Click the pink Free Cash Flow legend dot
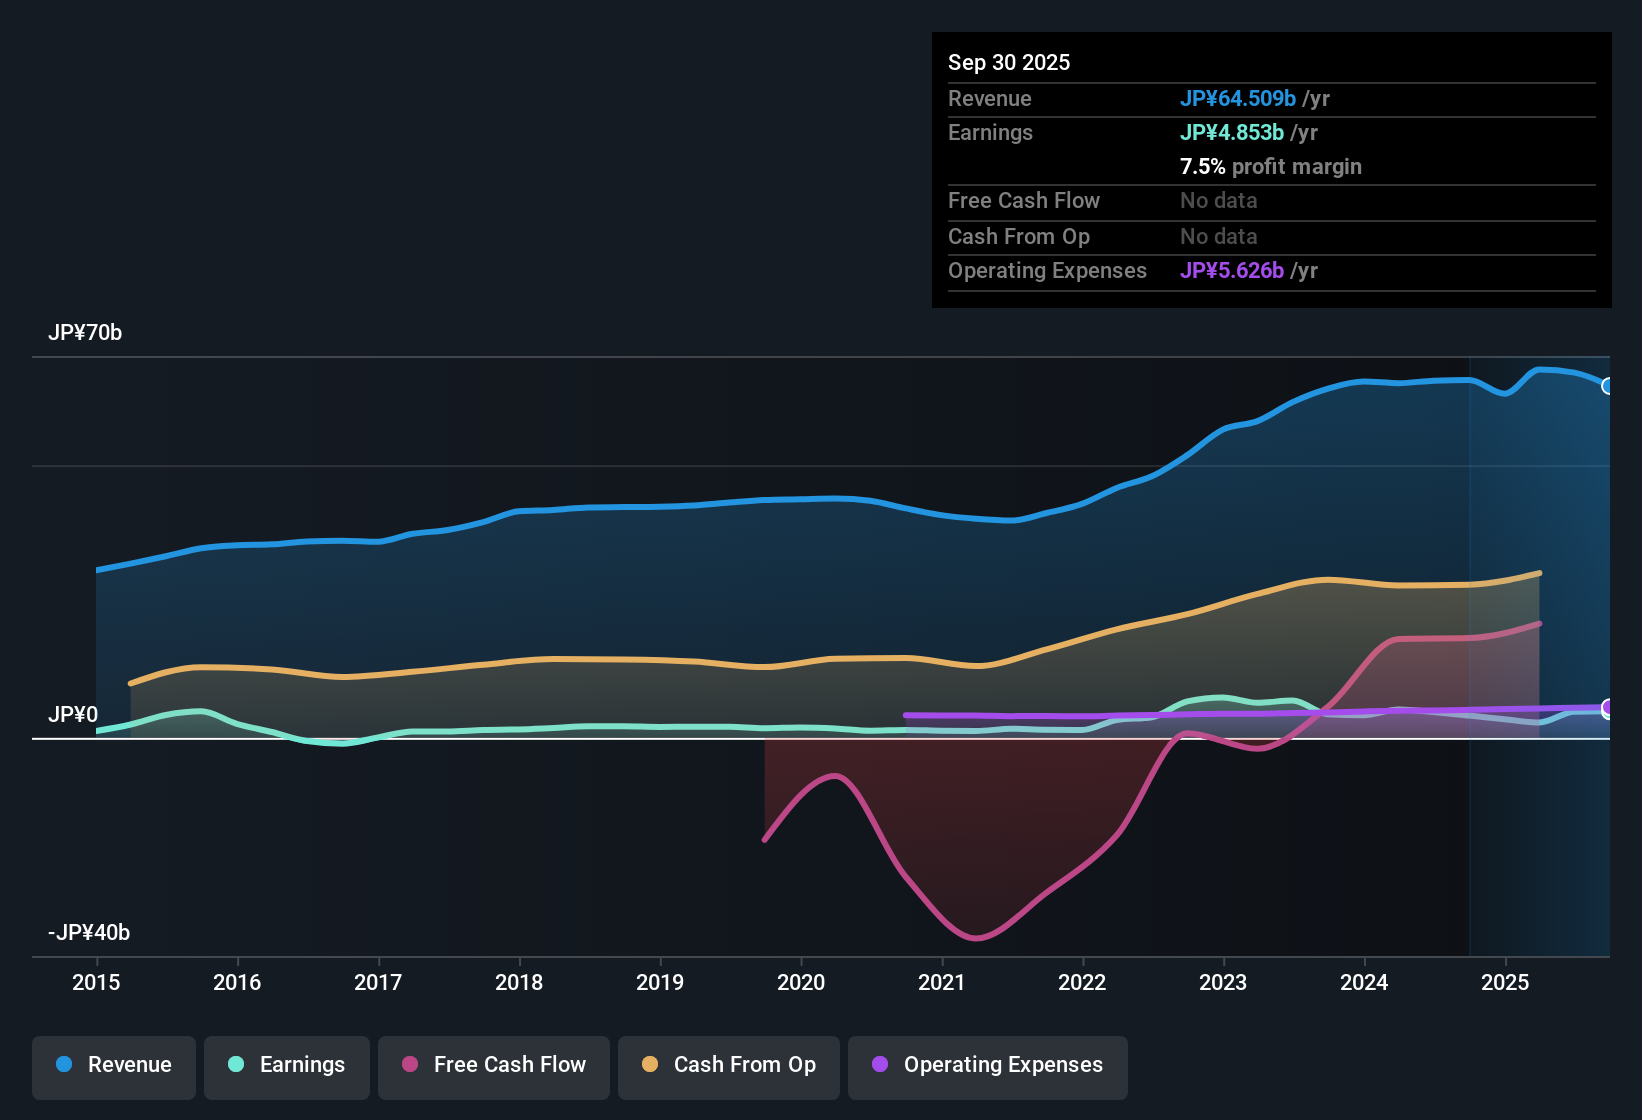1642x1120 pixels. point(409,1066)
